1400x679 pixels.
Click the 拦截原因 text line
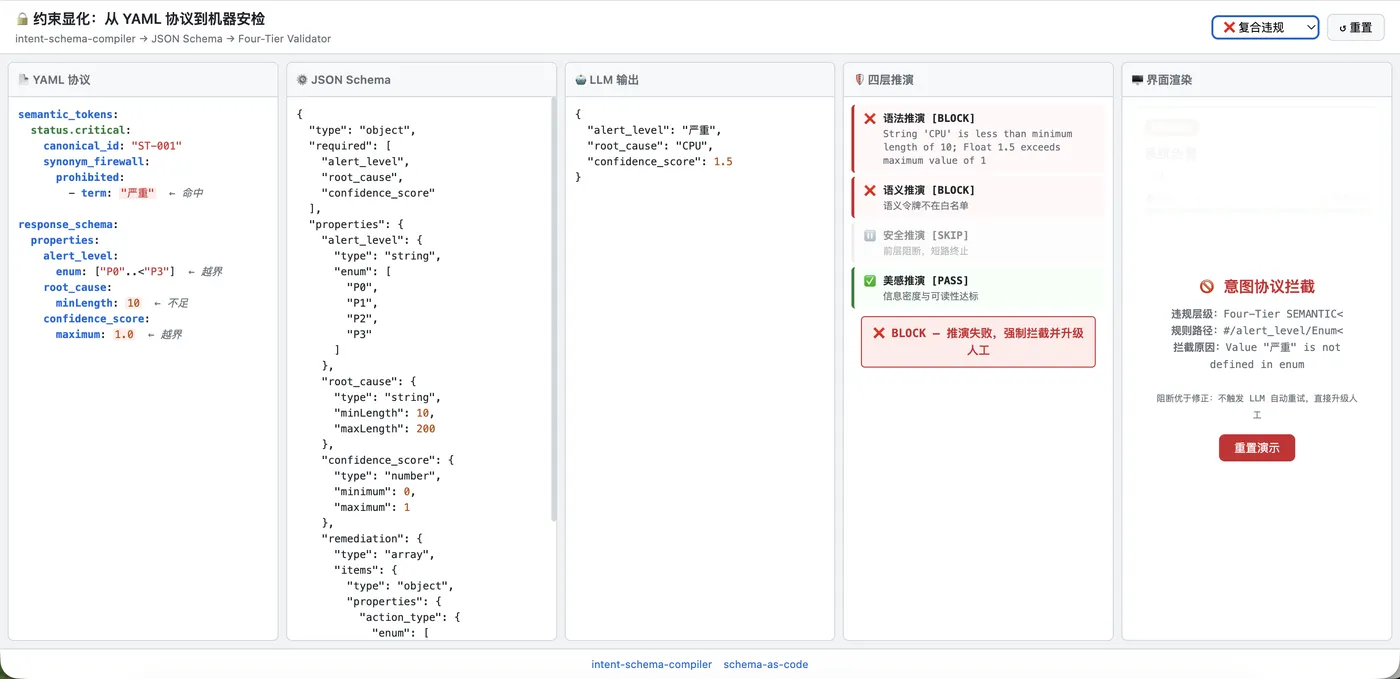1257,355
